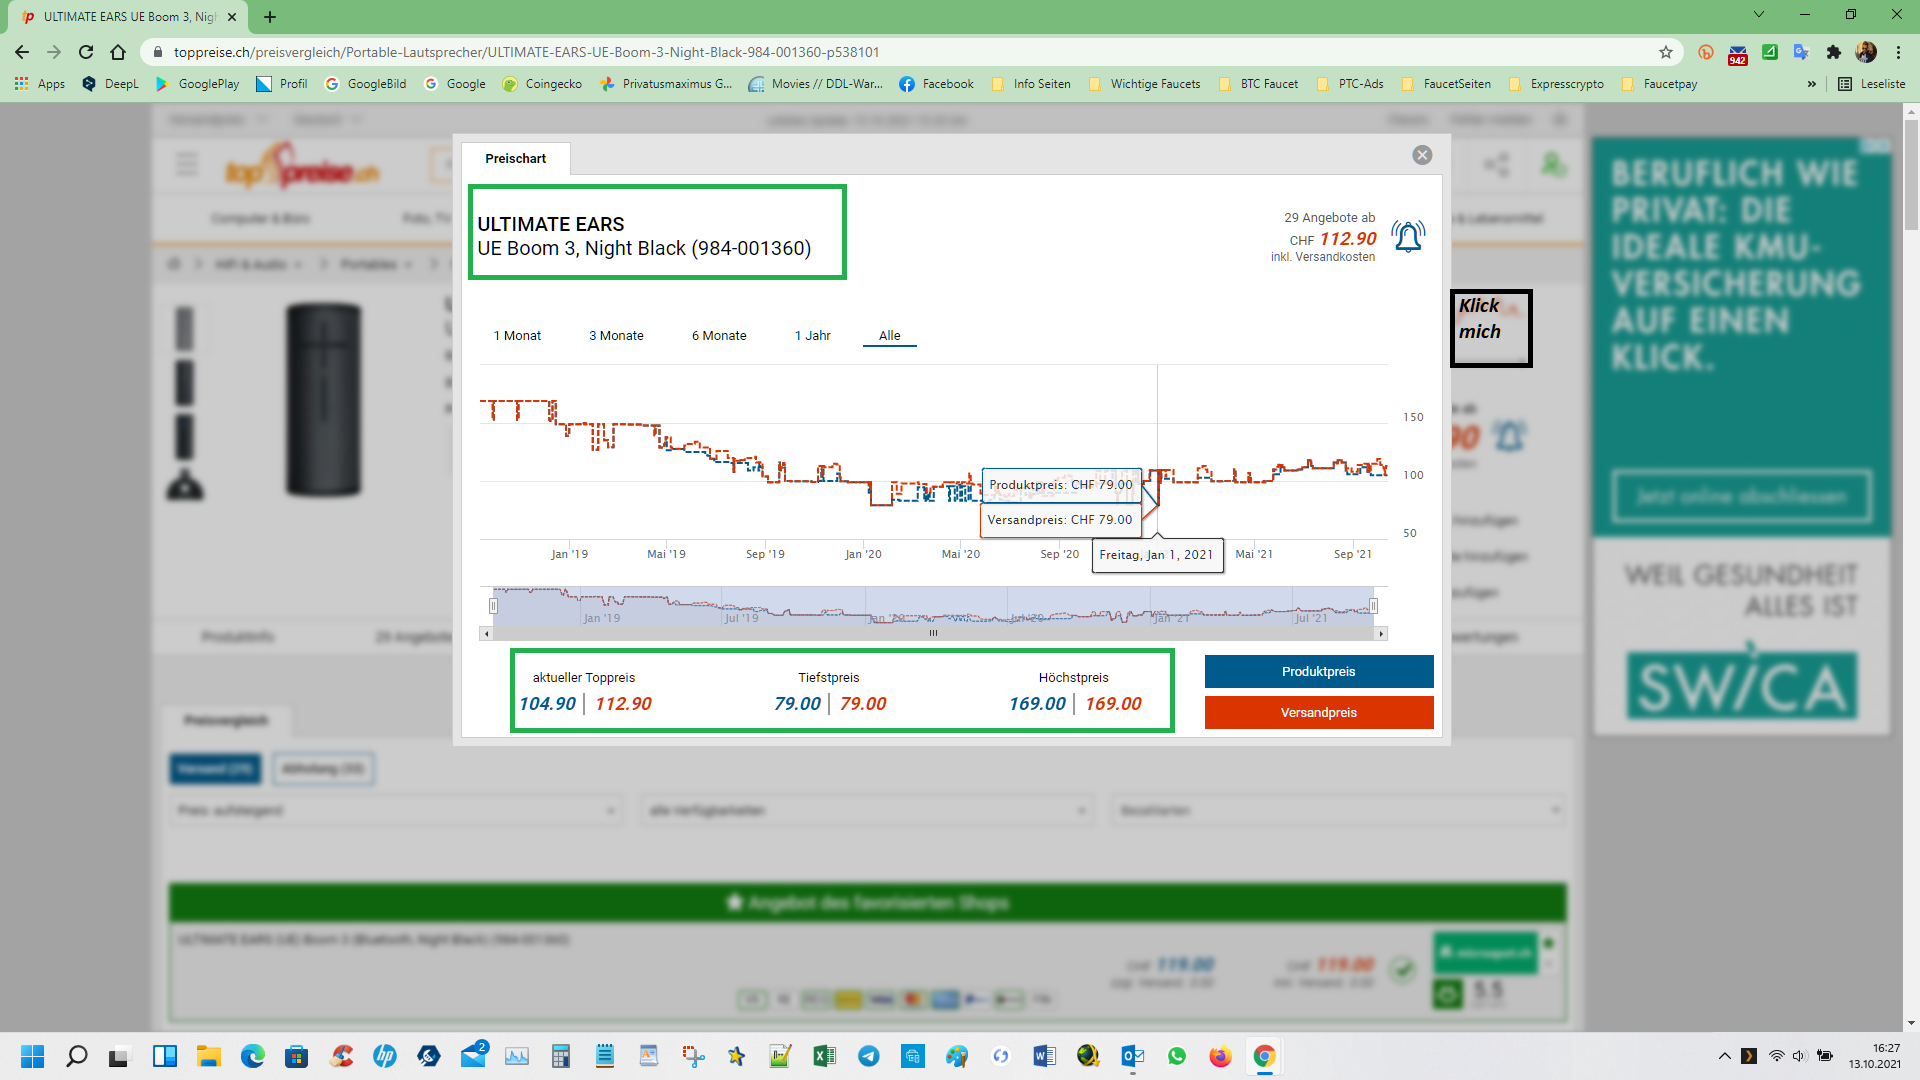This screenshot has height=1080, width=1920.
Task: Show hidden system tray icons
Action: click(x=1724, y=1056)
